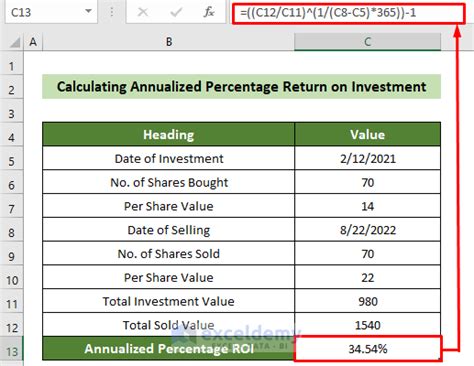The width and height of the screenshot is (474, 366).
Task: Select the cell with 2/12/2021
Action: [367, 158]
